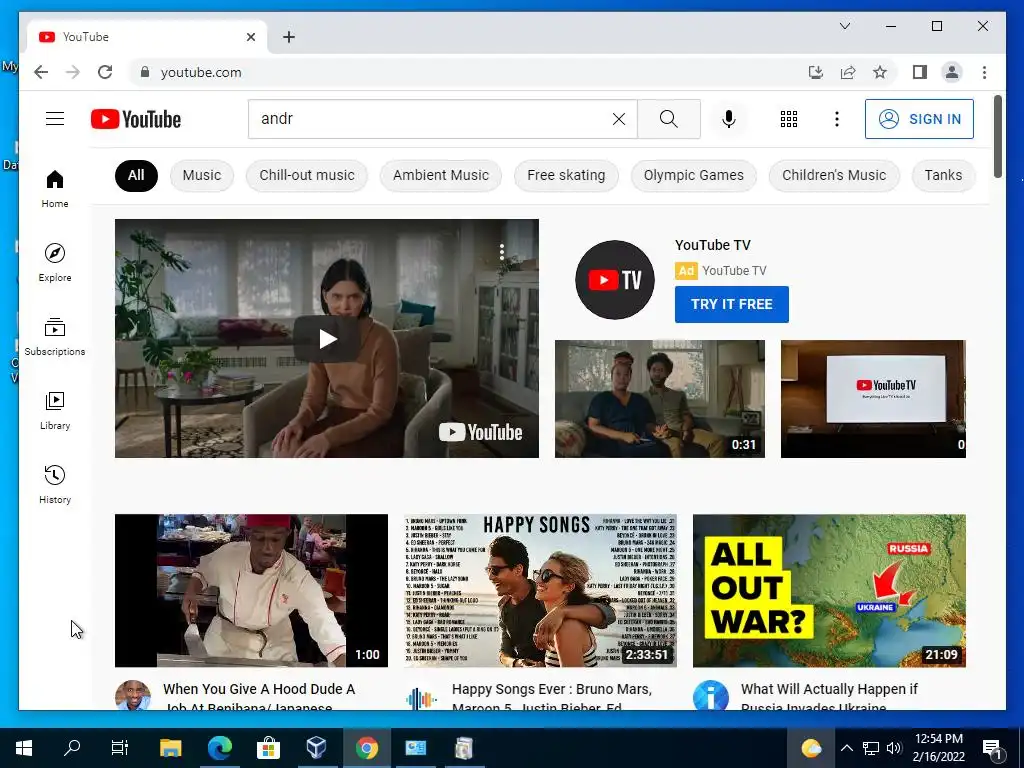Screen dimensions: 1024x768
Task: Open YouTube settings three-dot menu
Action: 837,119
